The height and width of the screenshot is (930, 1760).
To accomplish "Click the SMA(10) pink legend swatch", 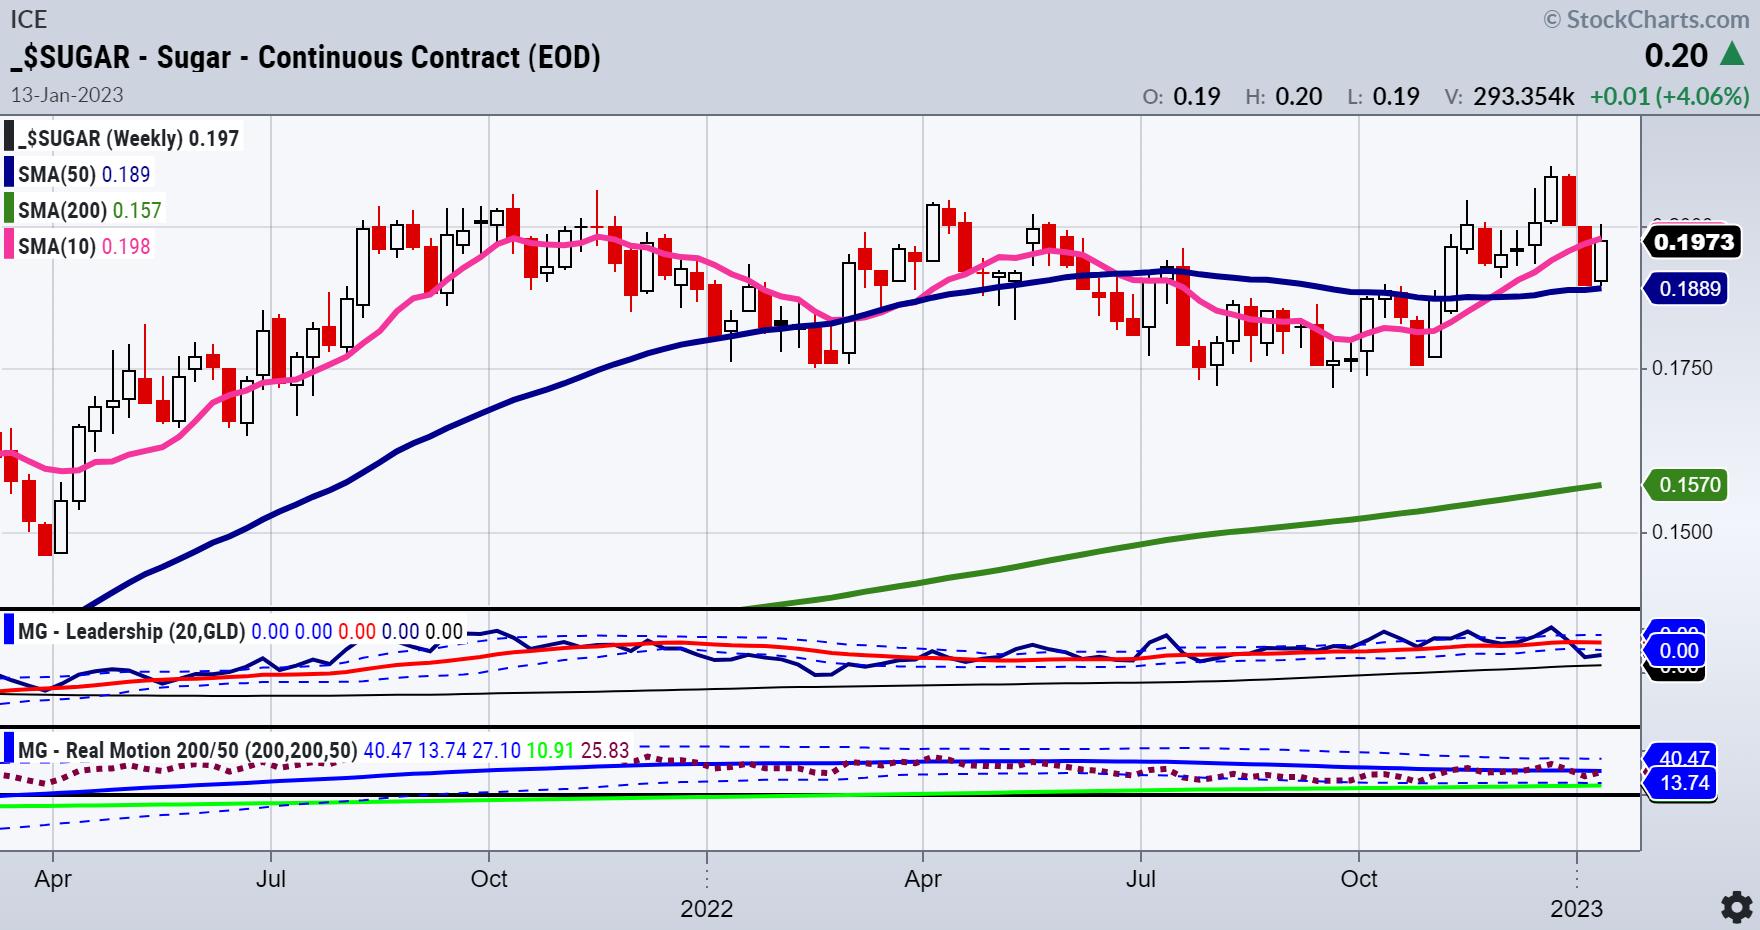I will [x=9, y=246].
